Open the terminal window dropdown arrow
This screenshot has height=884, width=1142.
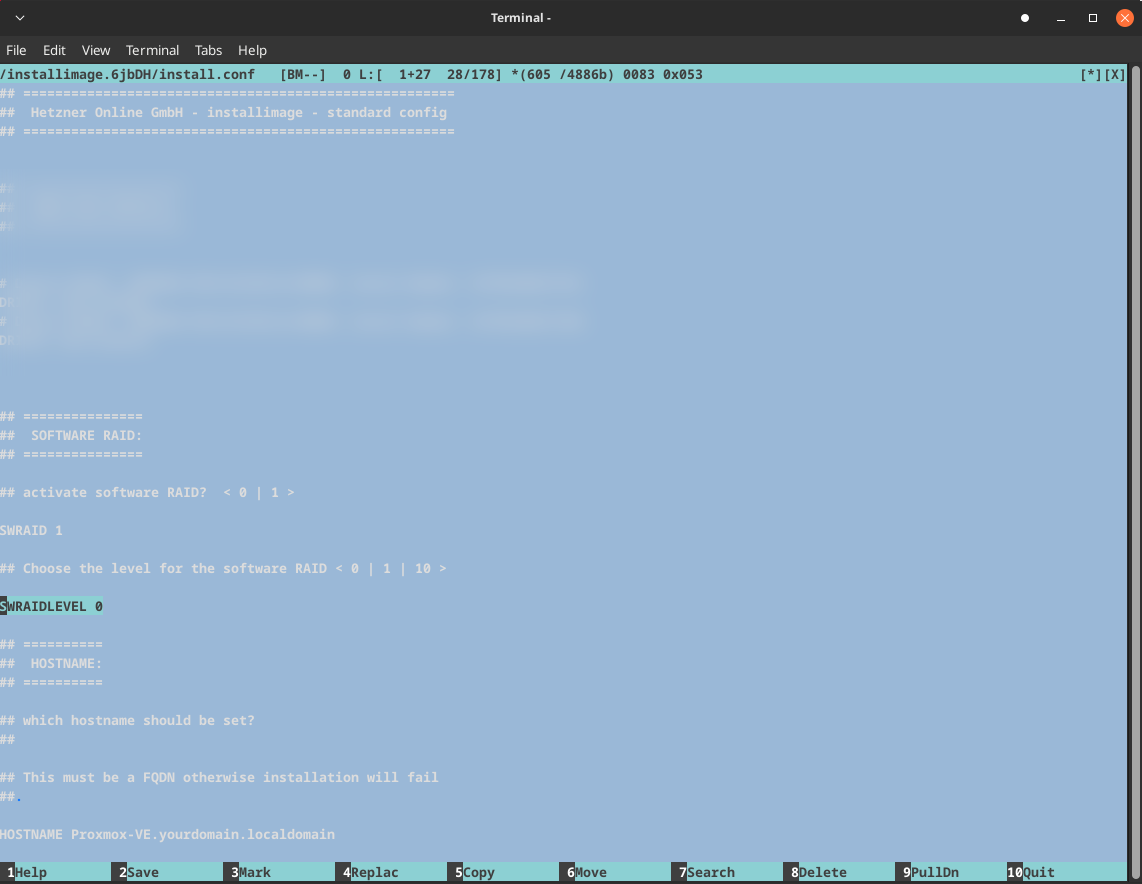pyautogui.click(x=20, y=18)
